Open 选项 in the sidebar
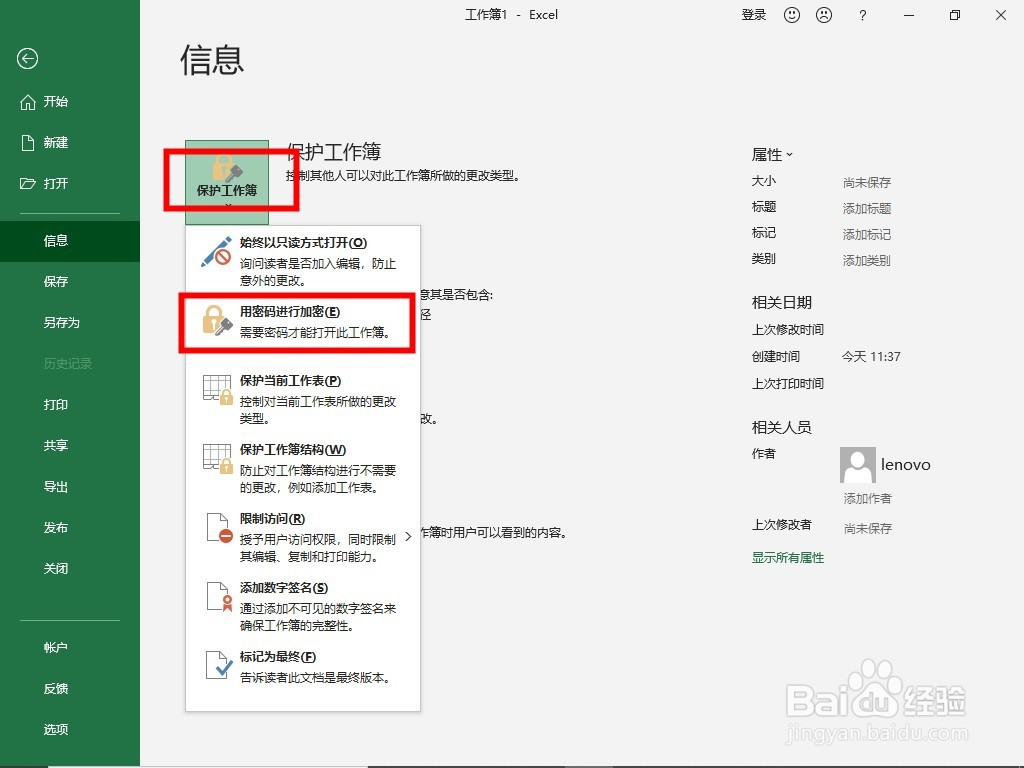Screen dimensions: 1024x768 tap(70, 729)
